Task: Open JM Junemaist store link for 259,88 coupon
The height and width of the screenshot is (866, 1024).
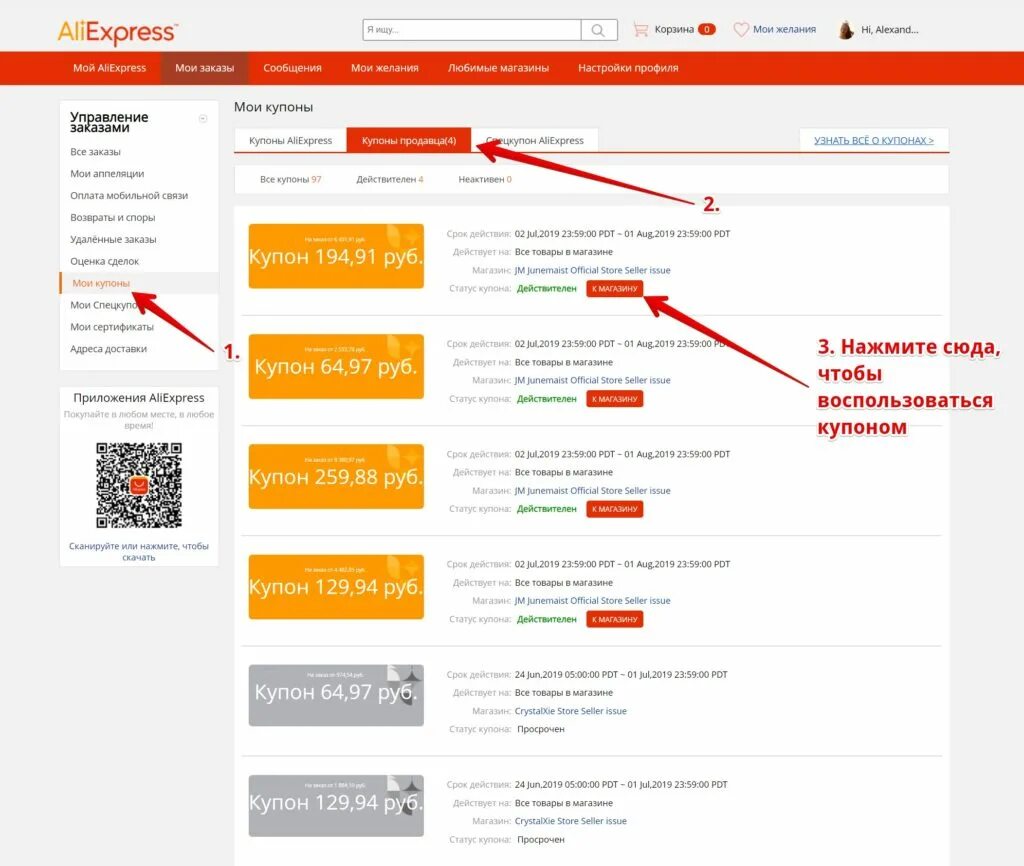Action: point(592,490)
